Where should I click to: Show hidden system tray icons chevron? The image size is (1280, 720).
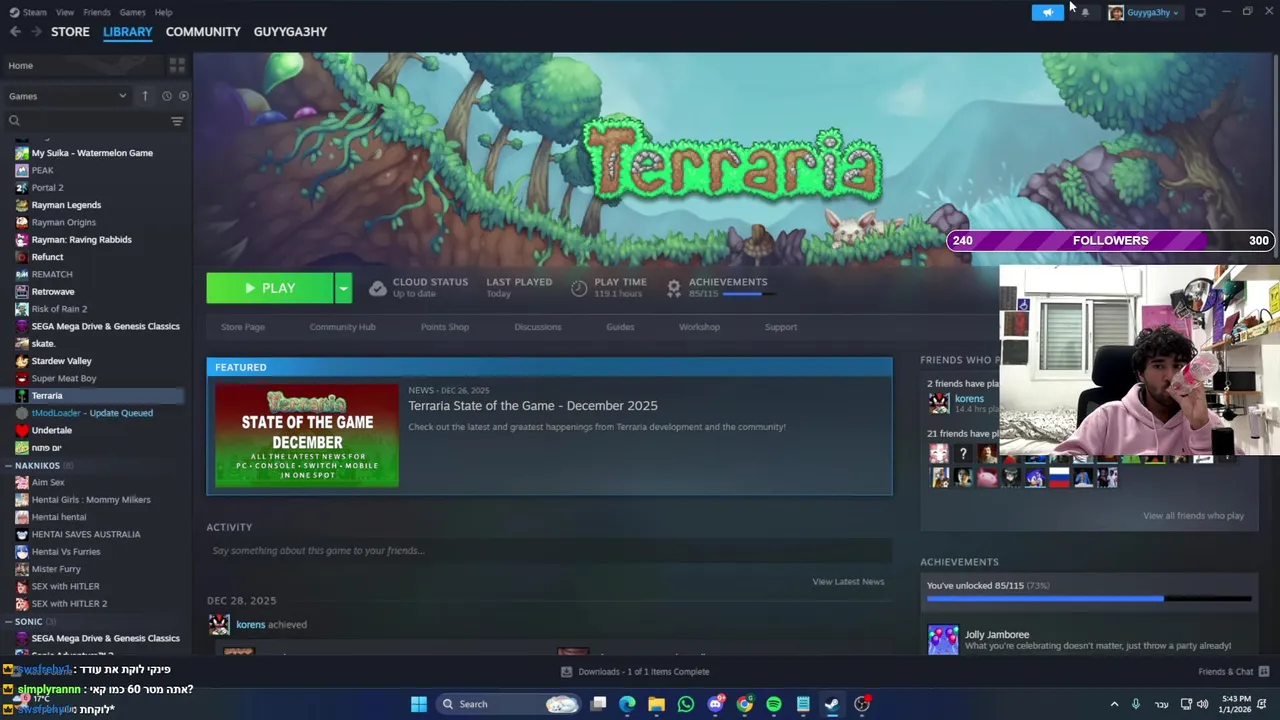click(1114, 704)
